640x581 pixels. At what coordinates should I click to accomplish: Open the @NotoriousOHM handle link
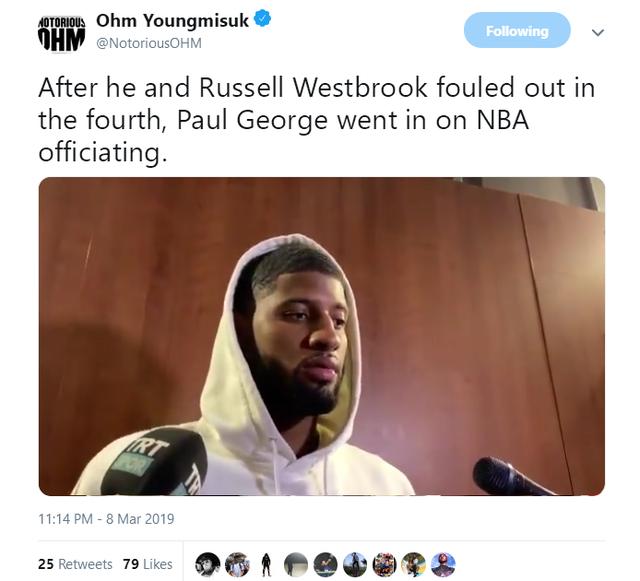149,43
